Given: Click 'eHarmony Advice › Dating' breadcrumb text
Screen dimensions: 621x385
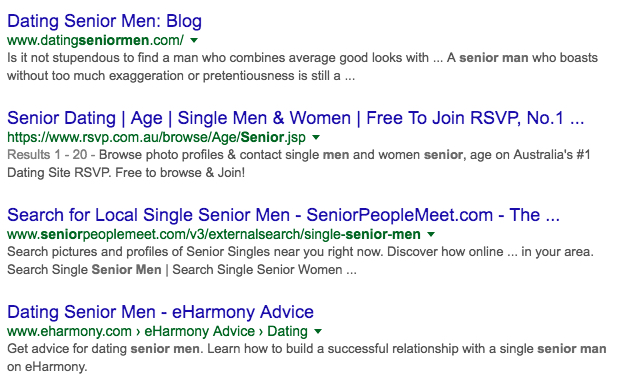Looking at the screenshot, I should coord(226,331).
